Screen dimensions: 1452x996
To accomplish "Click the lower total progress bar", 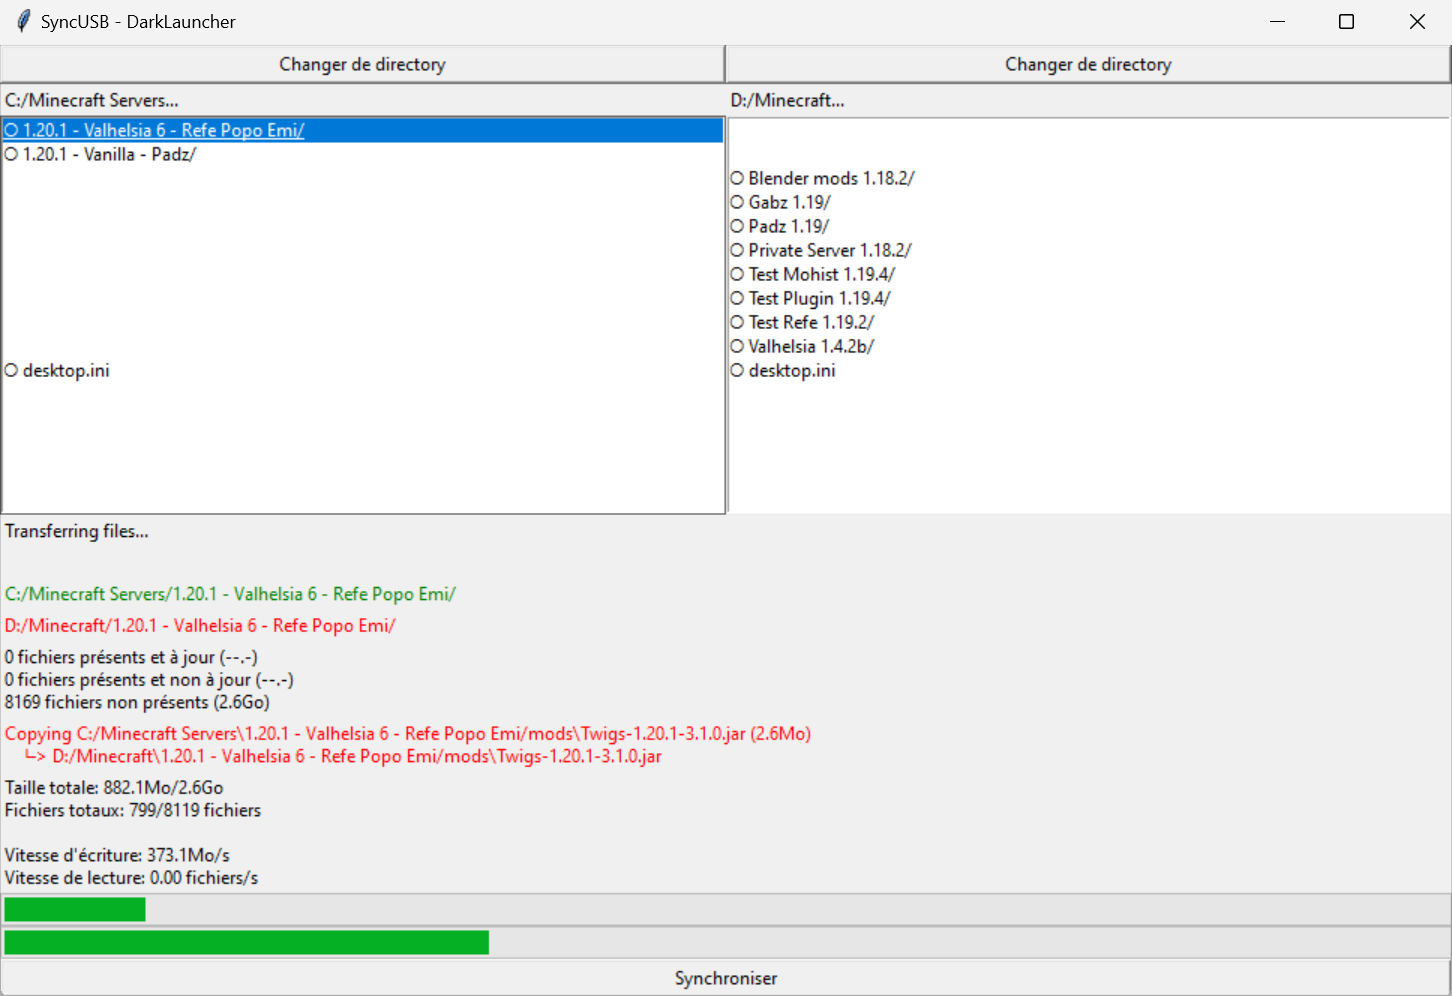I will [725, 942].
